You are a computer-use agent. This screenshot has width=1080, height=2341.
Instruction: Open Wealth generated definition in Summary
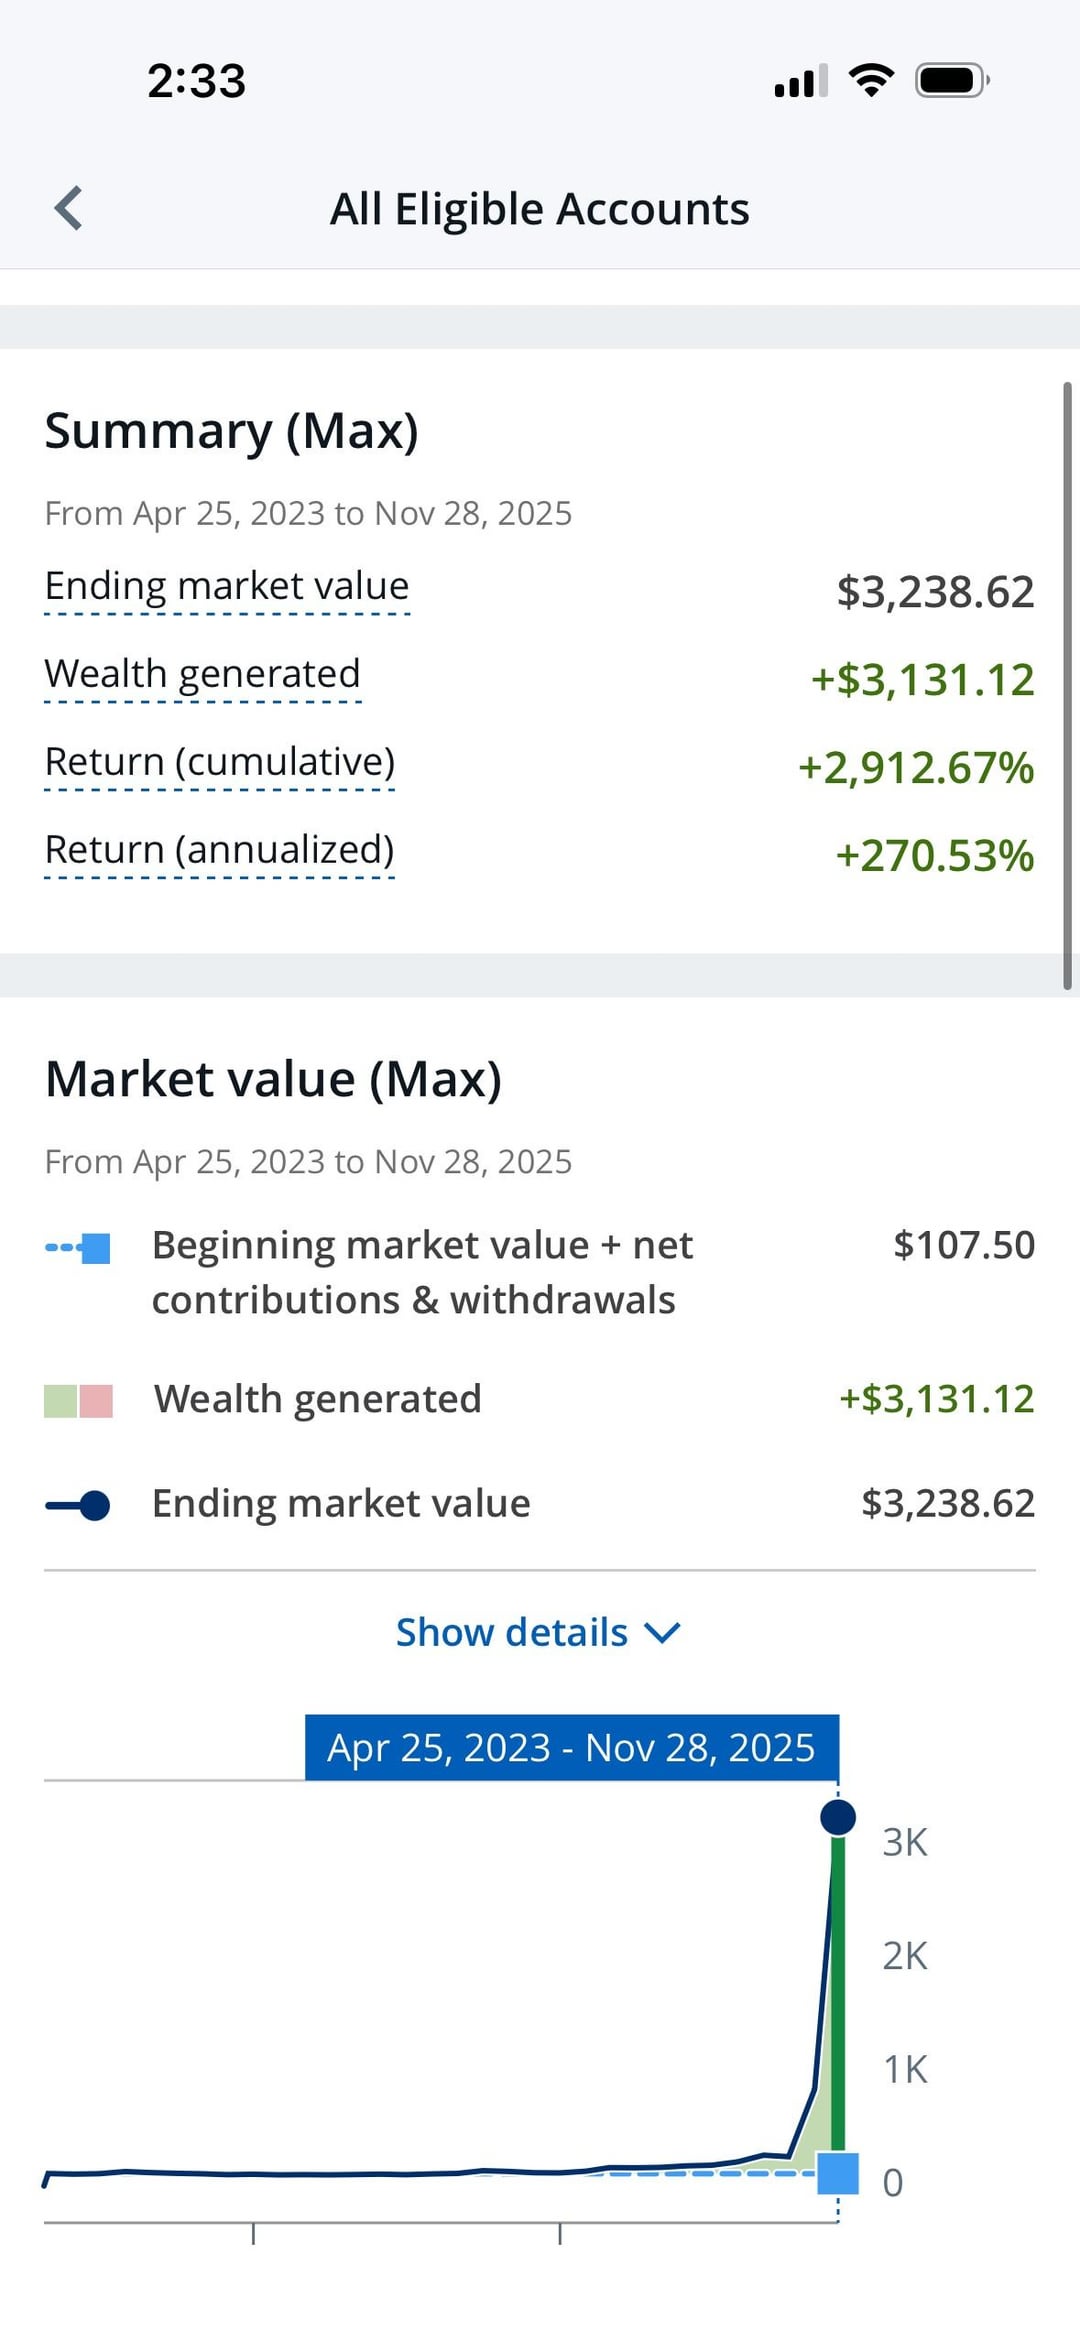point(202,674)
